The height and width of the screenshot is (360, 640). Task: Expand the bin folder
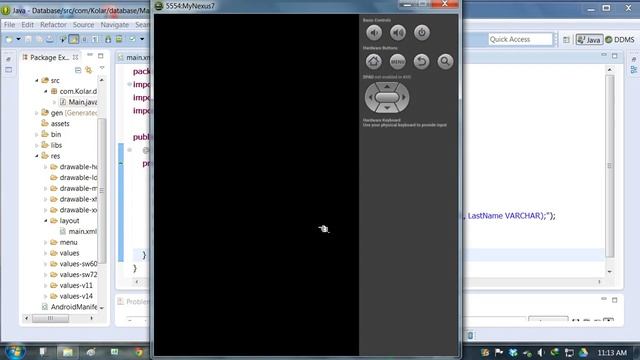[x=36, y=135]
